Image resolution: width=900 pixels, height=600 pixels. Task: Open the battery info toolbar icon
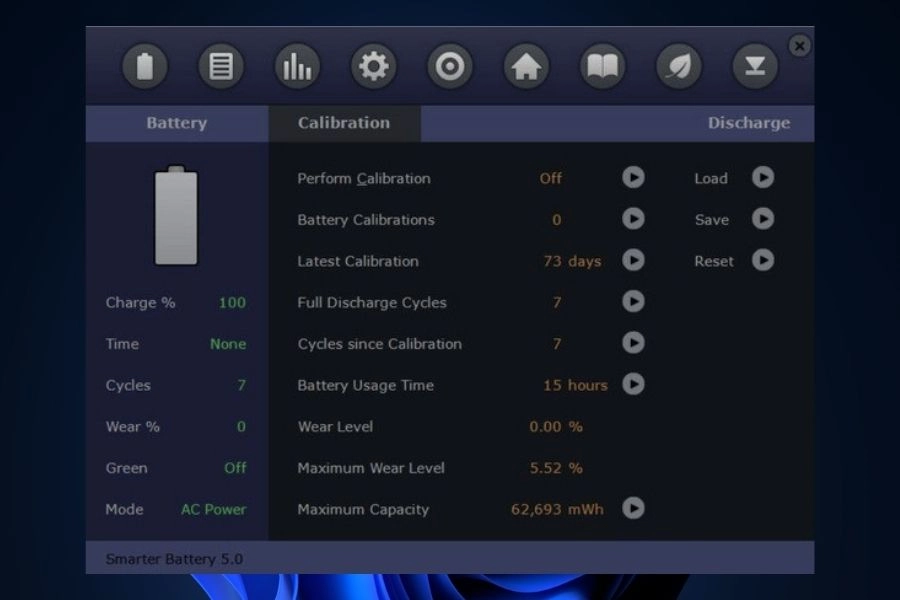[x=145, y=66]
